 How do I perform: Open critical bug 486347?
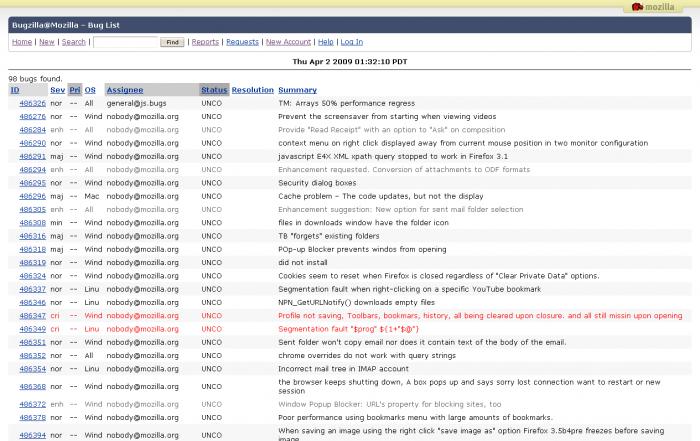[33, 316]
